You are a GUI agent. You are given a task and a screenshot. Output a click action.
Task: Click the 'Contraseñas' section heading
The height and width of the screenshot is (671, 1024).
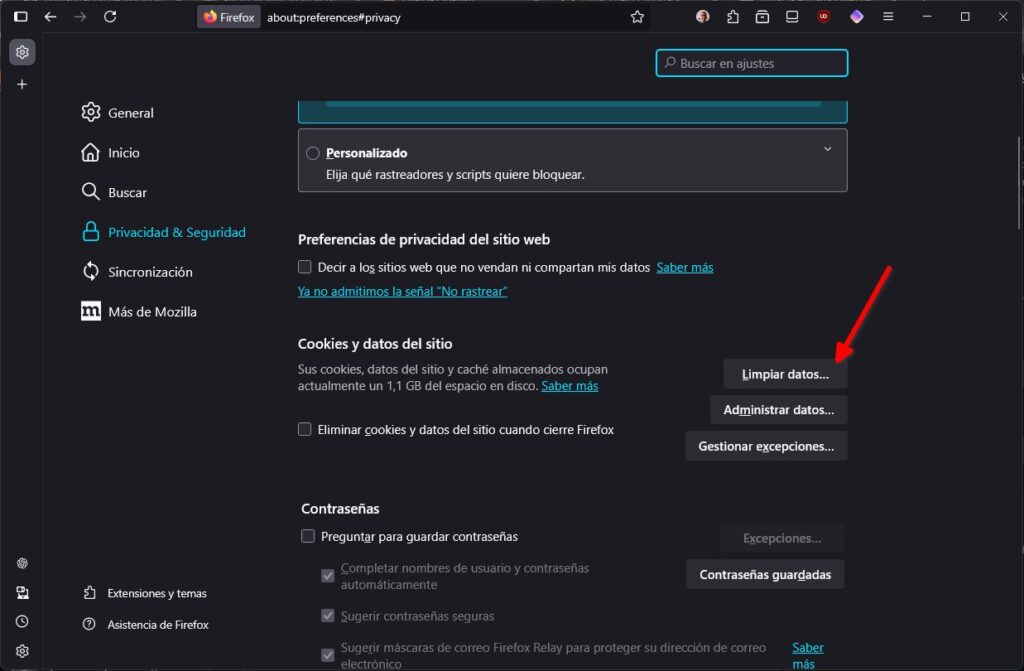[x=340, y=508]
